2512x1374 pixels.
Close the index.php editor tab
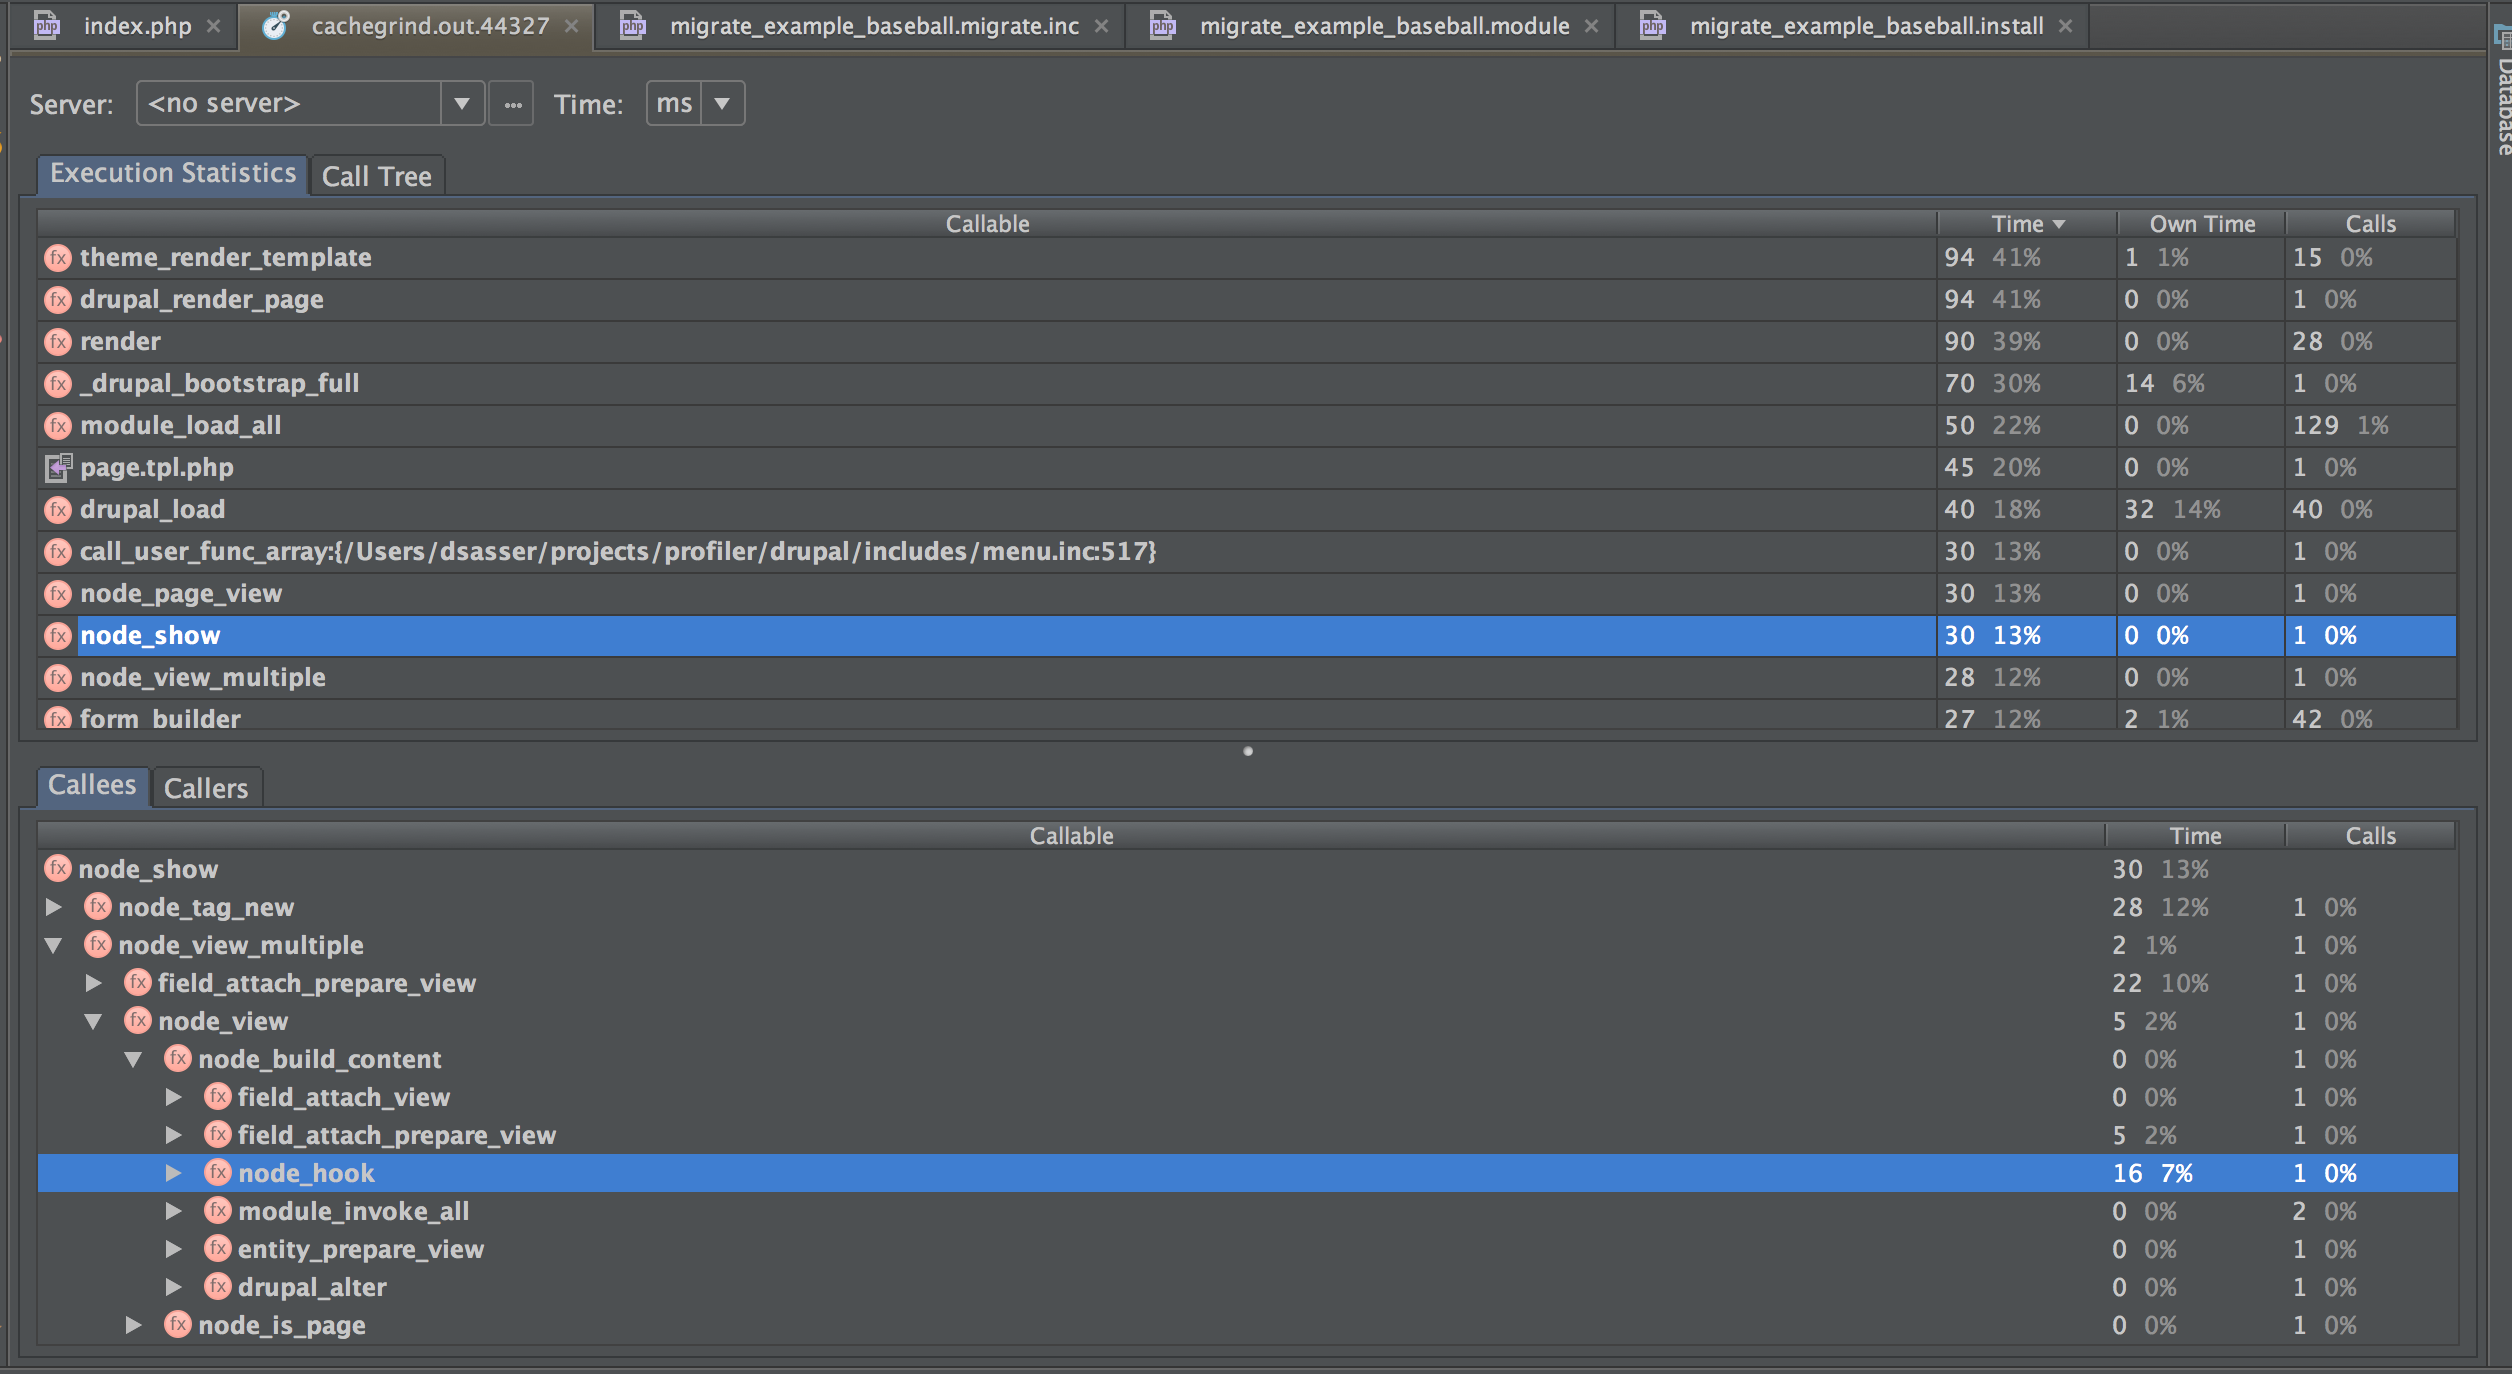tap(214, 26)
